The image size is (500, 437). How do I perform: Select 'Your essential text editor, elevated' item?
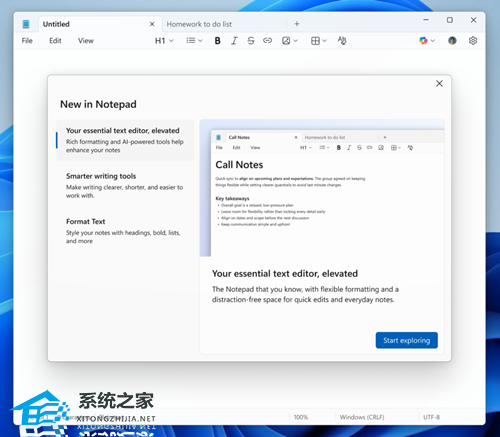pos(125,140)
